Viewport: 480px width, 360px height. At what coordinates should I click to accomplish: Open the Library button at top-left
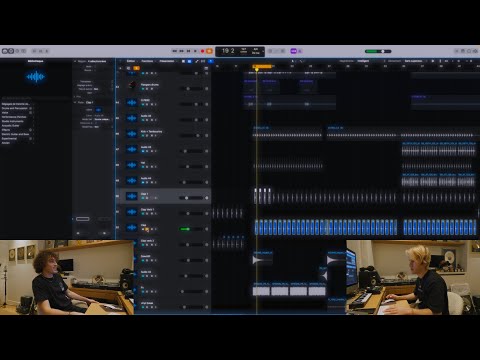(5, 51)
